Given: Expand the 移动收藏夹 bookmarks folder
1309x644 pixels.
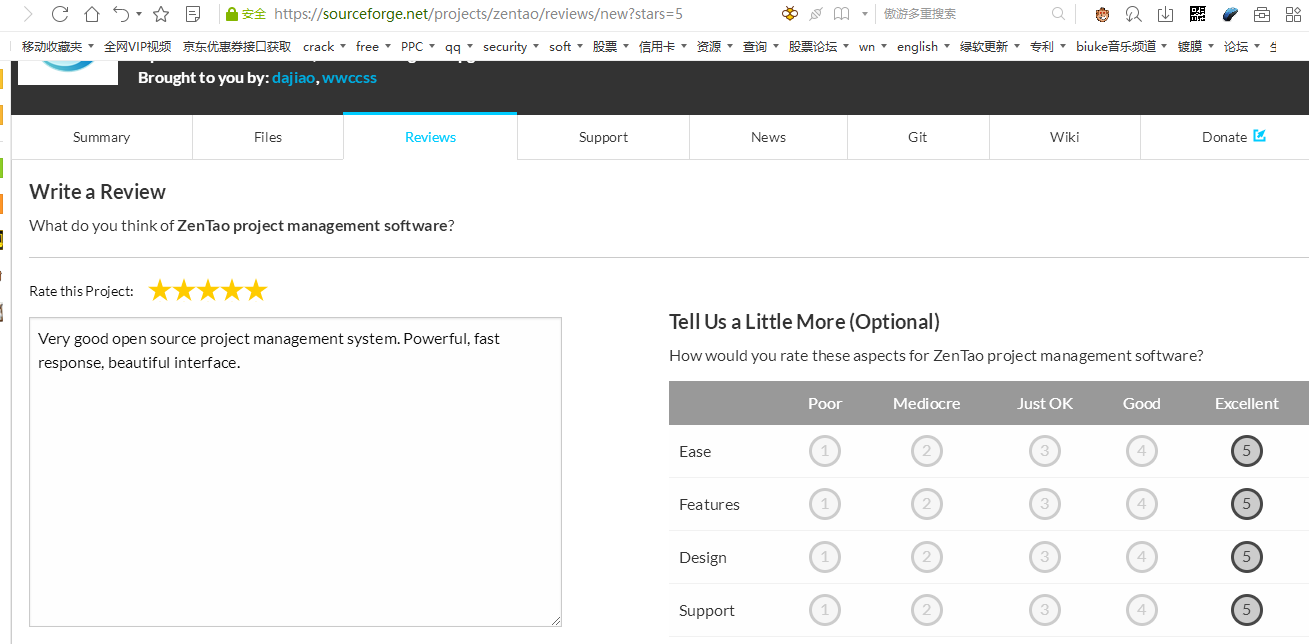Looking at the screenshot, I should (x=58, y=46).
